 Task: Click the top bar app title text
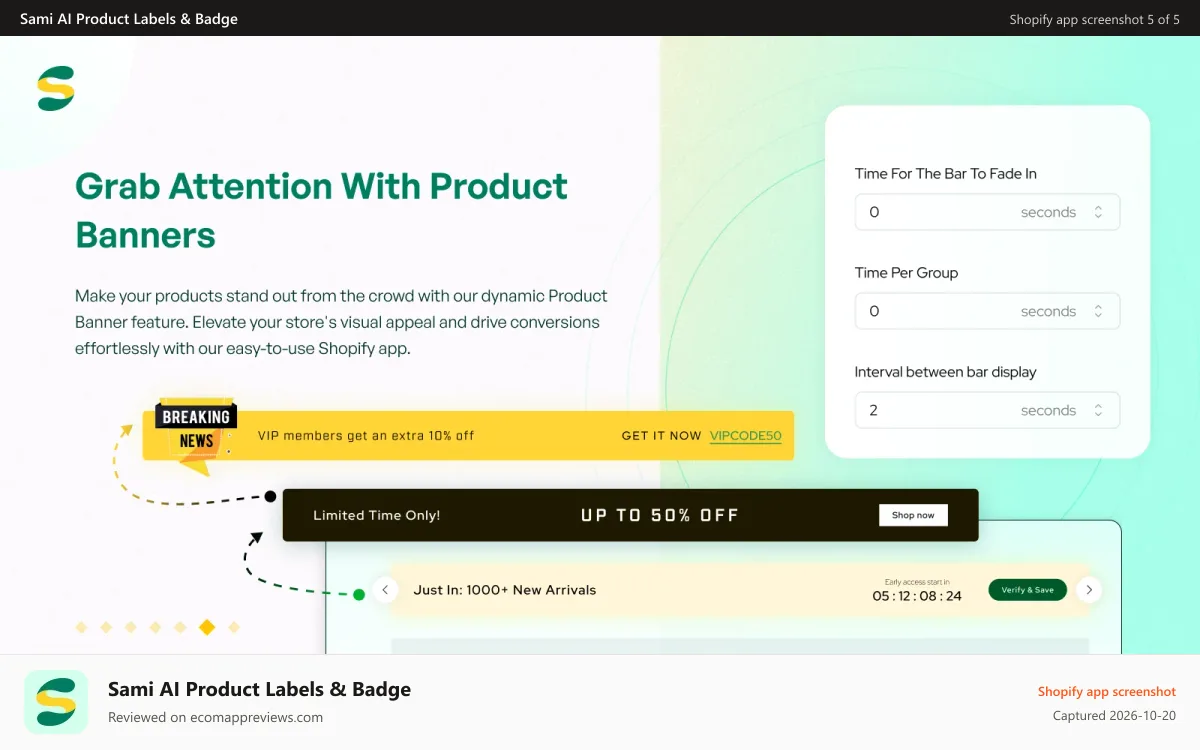click(x=129, y=19)
